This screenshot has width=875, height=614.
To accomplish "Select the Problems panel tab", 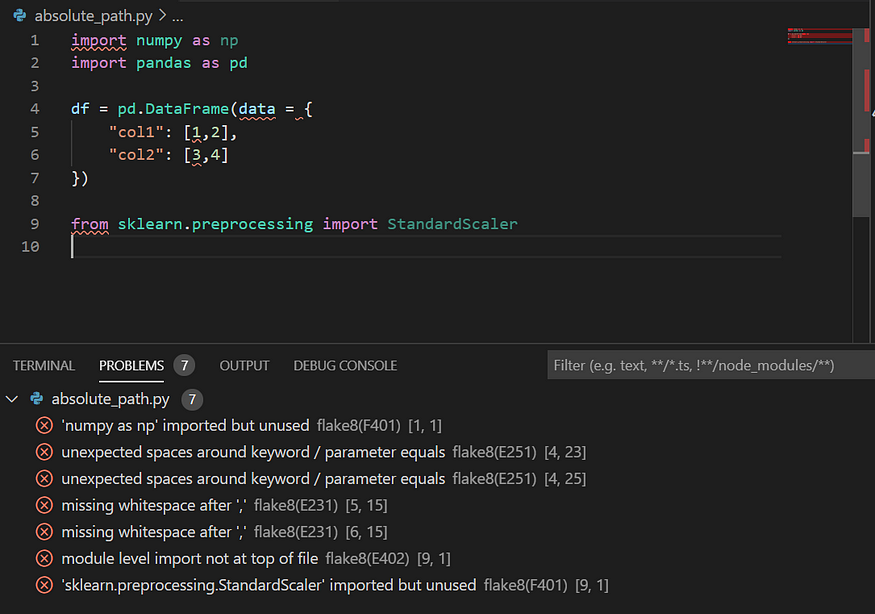I will pyautogui.click(x=131, y=366).
